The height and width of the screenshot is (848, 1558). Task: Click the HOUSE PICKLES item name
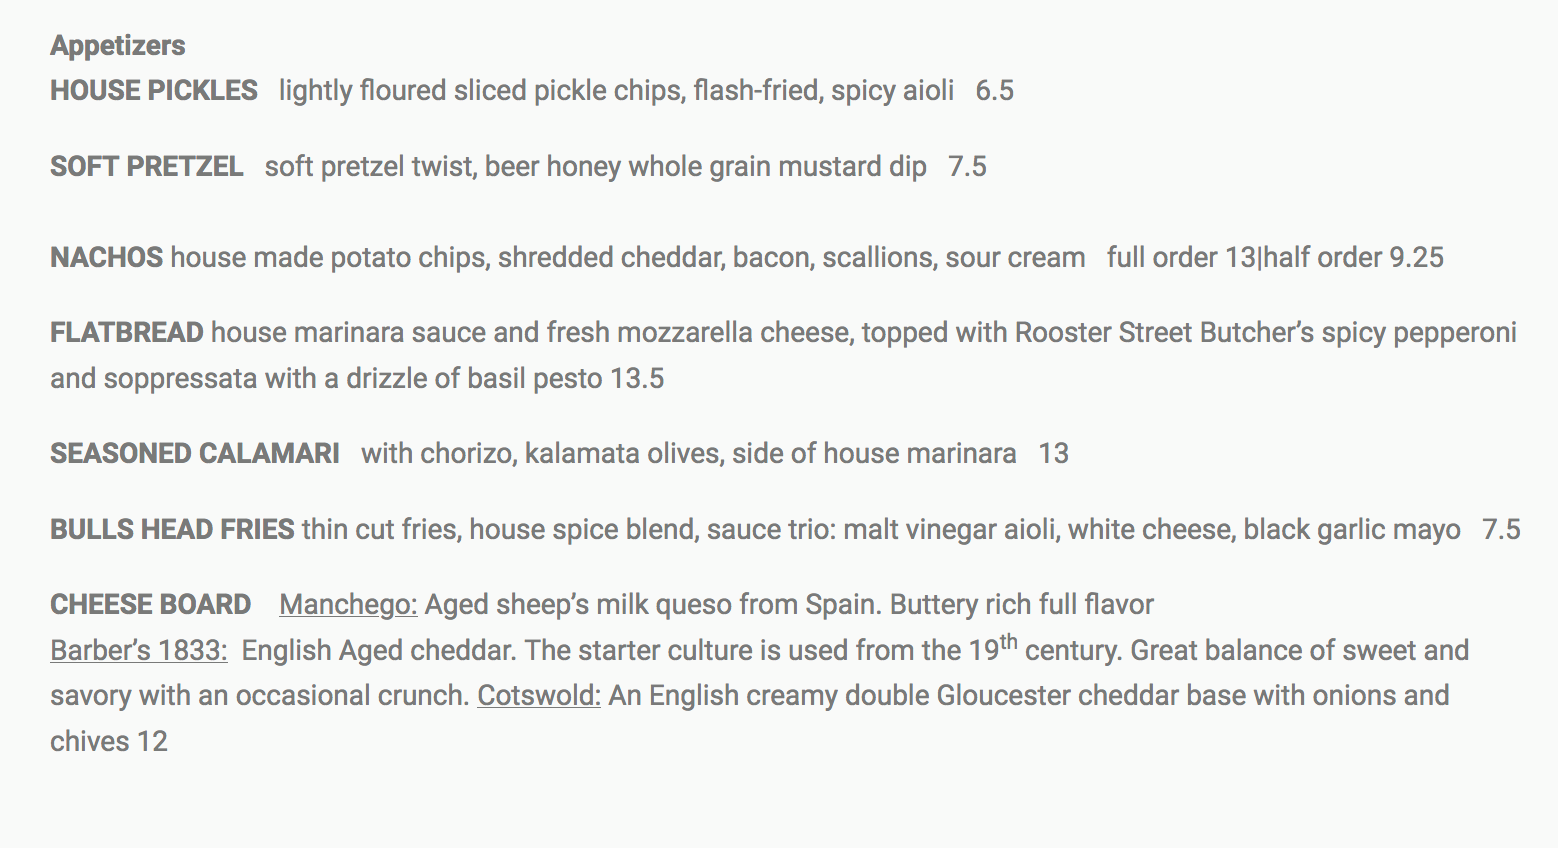click(x=154, y=91)
